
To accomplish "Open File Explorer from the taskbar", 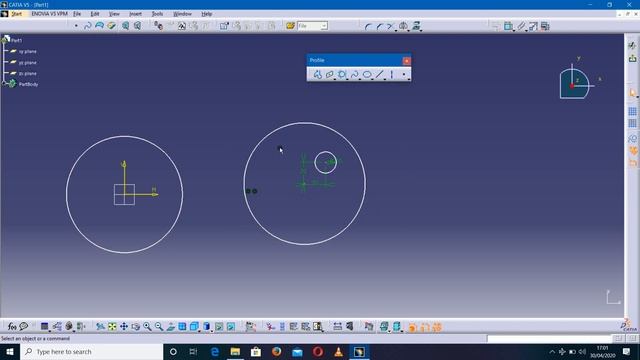I will tap(235, 351).
